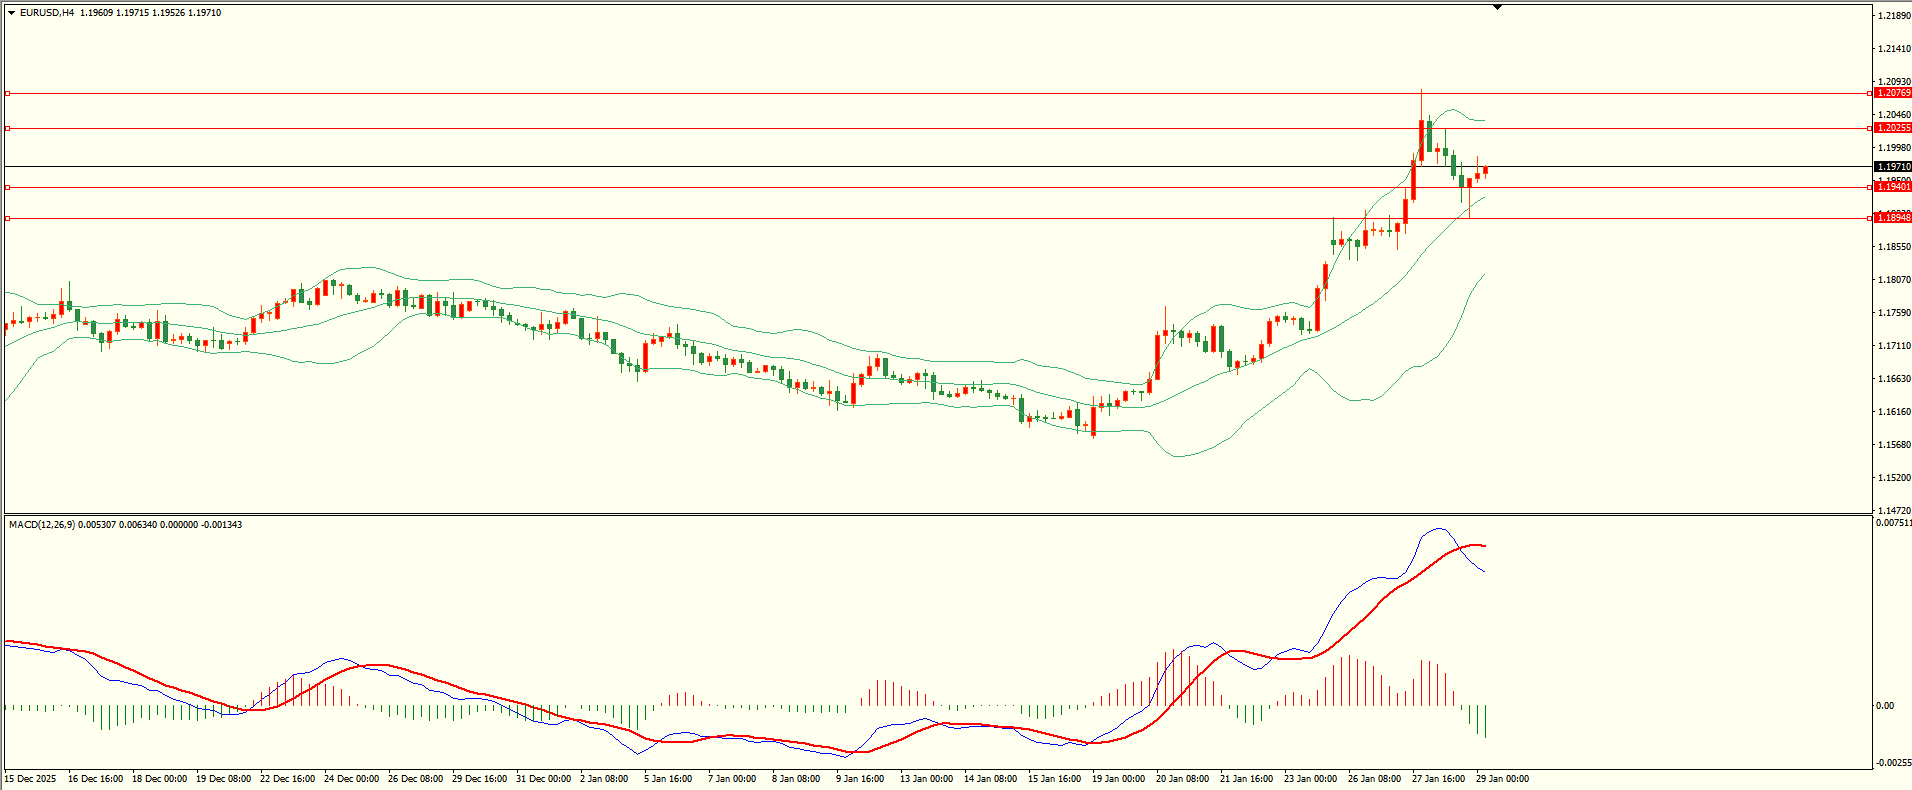
Task: Click the red 1.20769 price label
Action: click(1893, 93)
